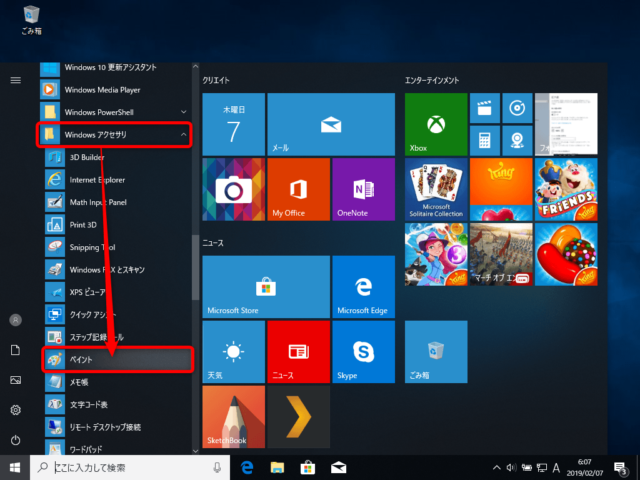Viewport: 640px width, 480px height.
Task: Launch Snipping Tool from the list
Action: 118,247
